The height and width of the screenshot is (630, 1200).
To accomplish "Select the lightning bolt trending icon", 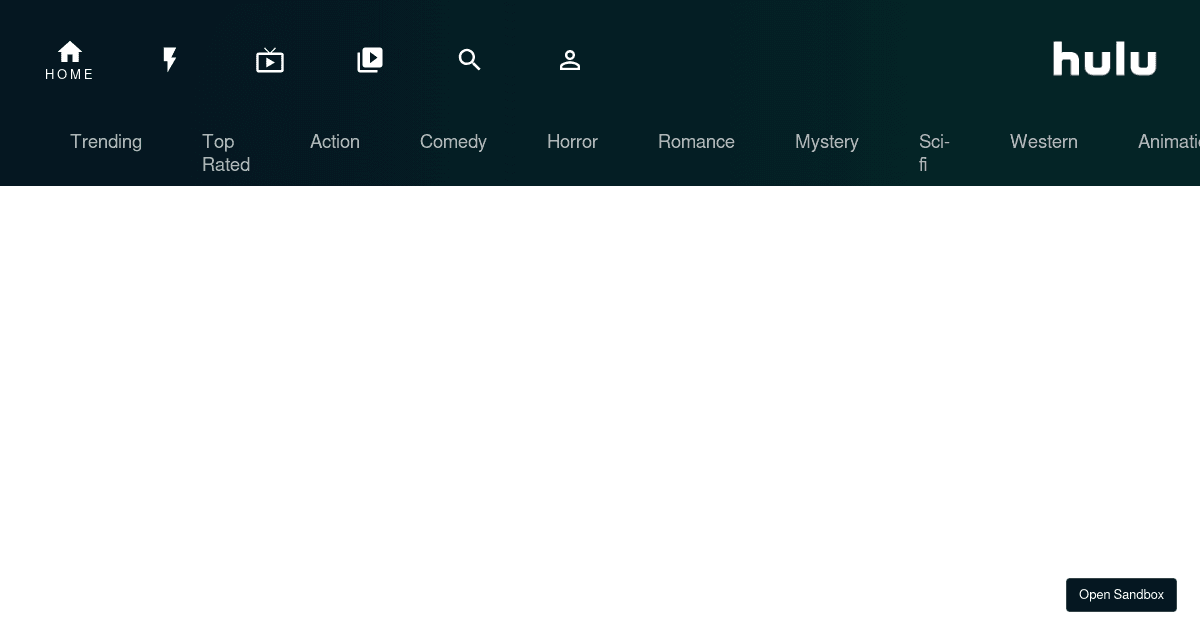I will (170, 60).
